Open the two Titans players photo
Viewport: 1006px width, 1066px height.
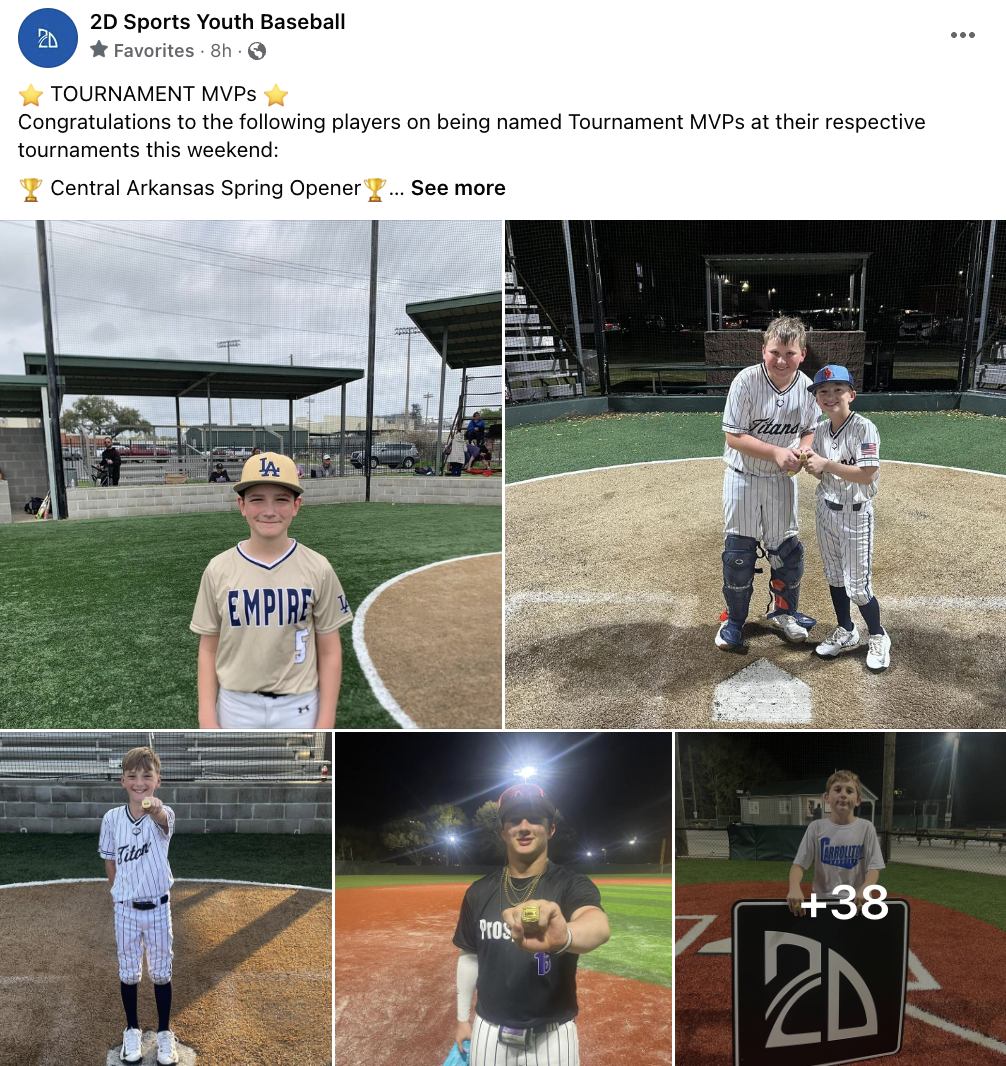click(x=756, y=474)
